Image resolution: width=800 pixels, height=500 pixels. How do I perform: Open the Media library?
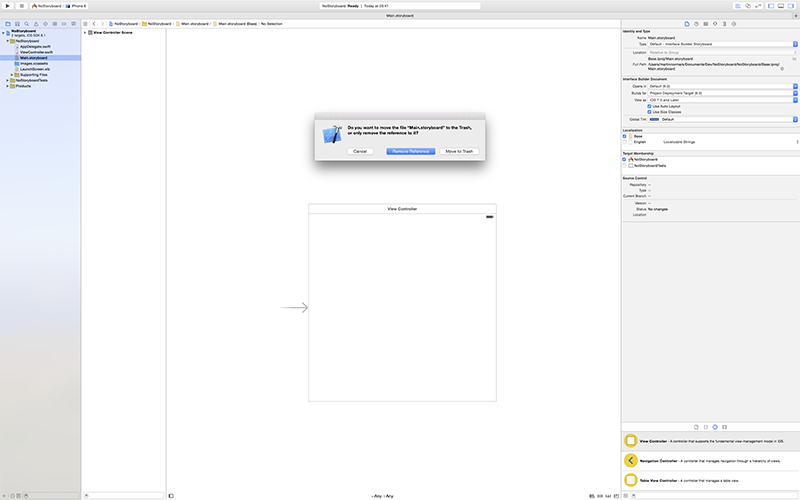[x=724, y=427]
